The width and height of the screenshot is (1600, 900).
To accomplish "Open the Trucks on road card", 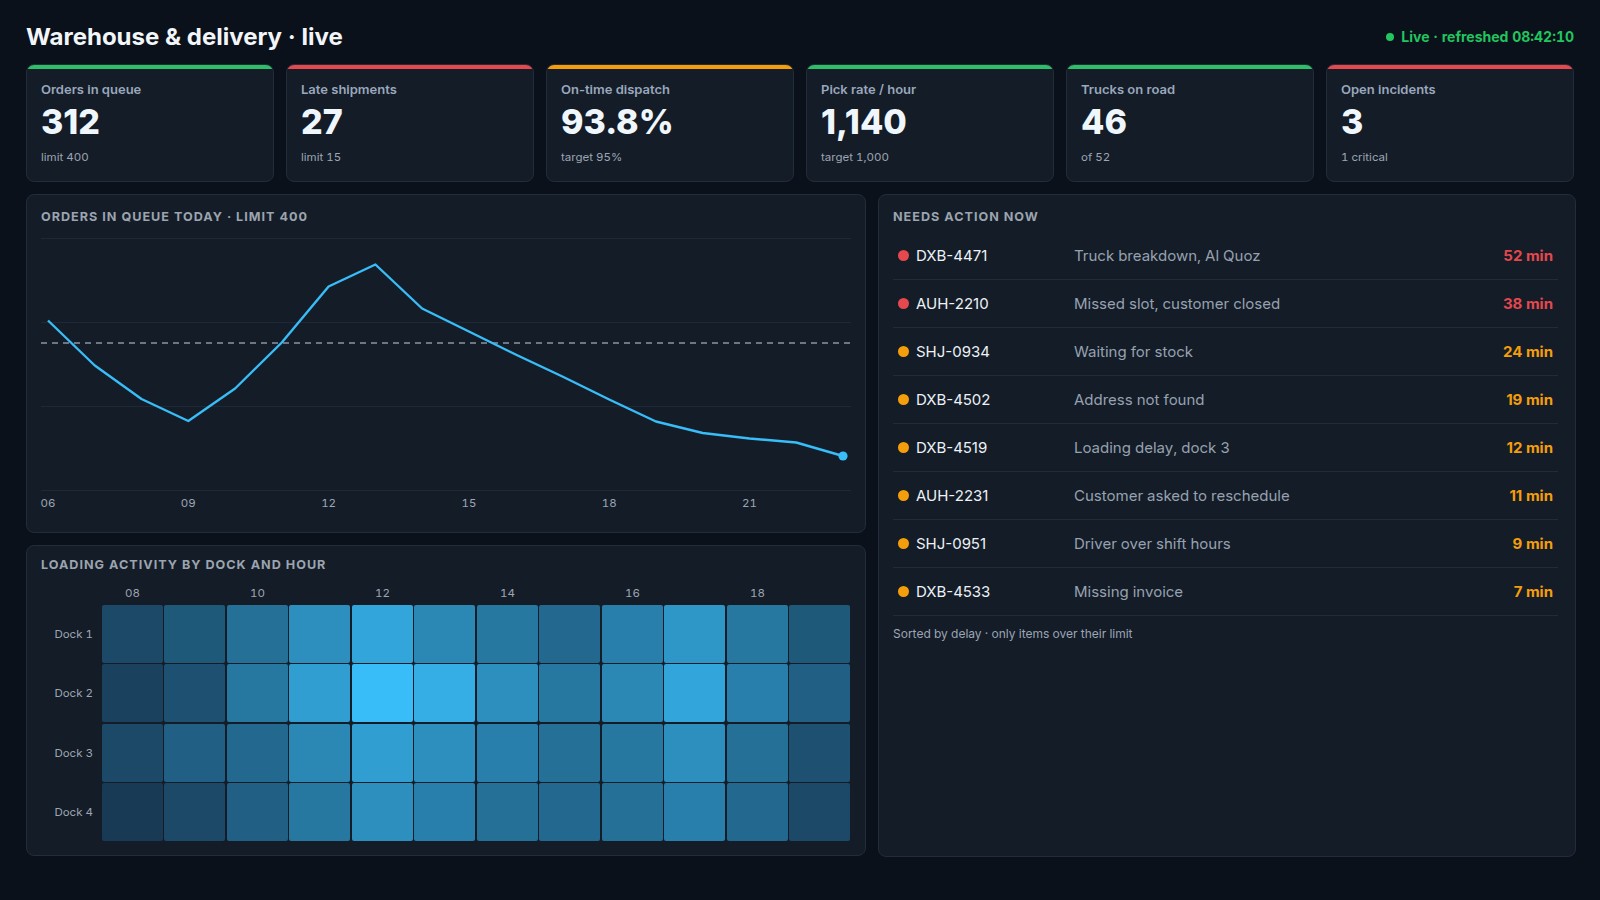I will tap(1190, 123).
